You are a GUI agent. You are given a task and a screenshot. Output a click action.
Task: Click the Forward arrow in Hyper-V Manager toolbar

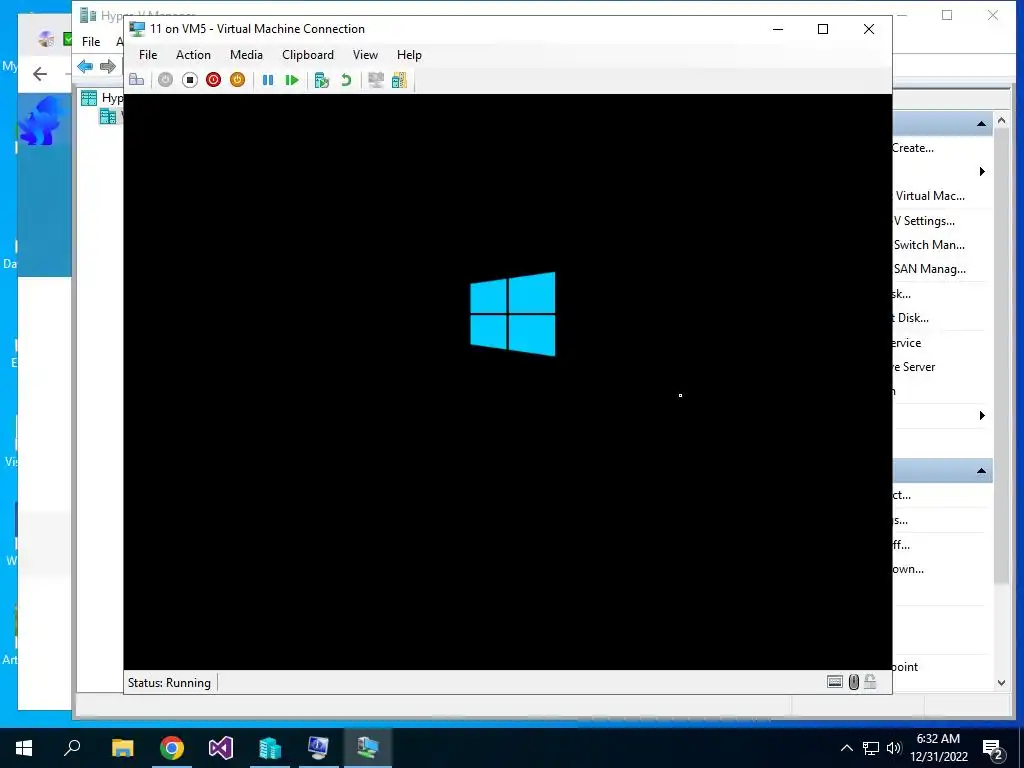[x=108, y=66]
